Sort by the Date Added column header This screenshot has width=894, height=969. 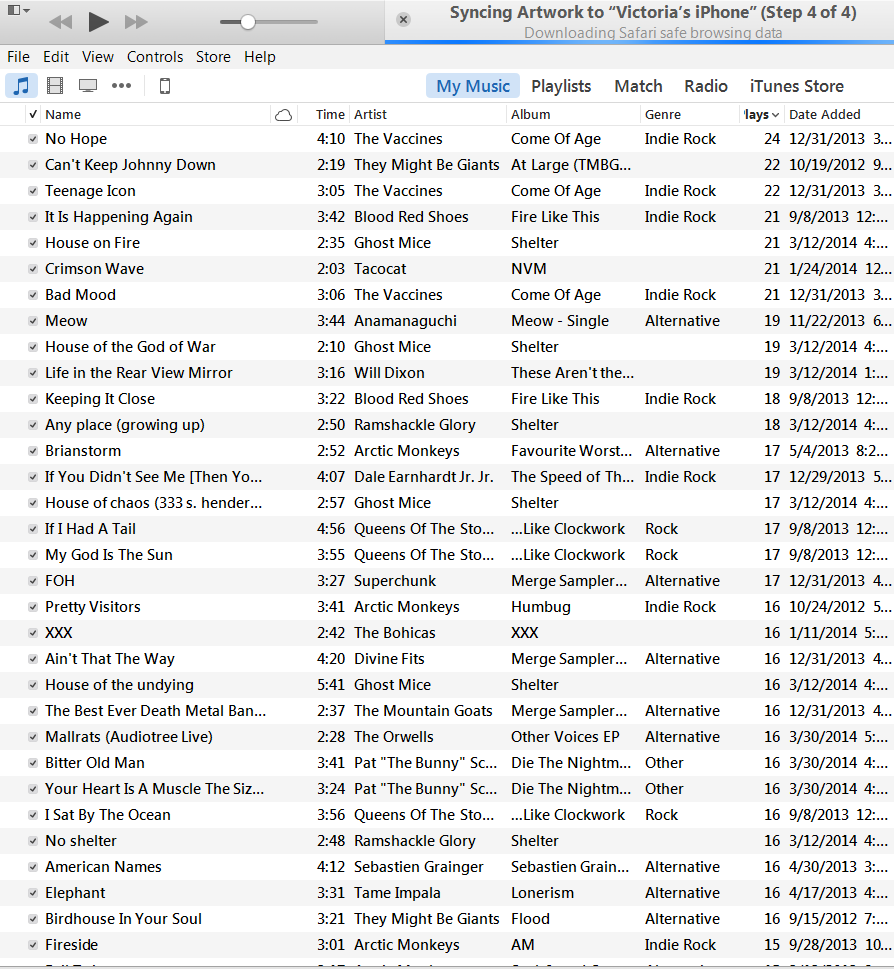825,114
